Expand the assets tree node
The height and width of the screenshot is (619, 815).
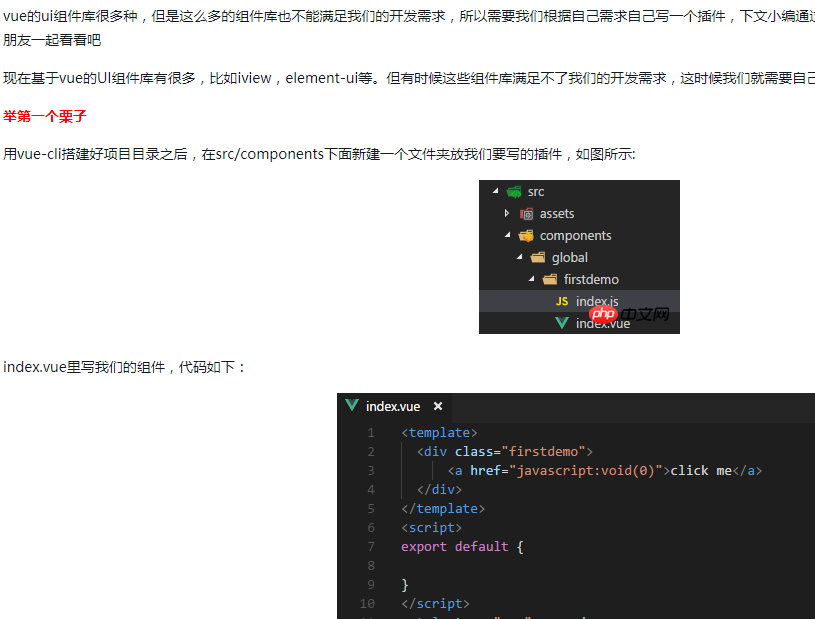click(x=507, y=213)
